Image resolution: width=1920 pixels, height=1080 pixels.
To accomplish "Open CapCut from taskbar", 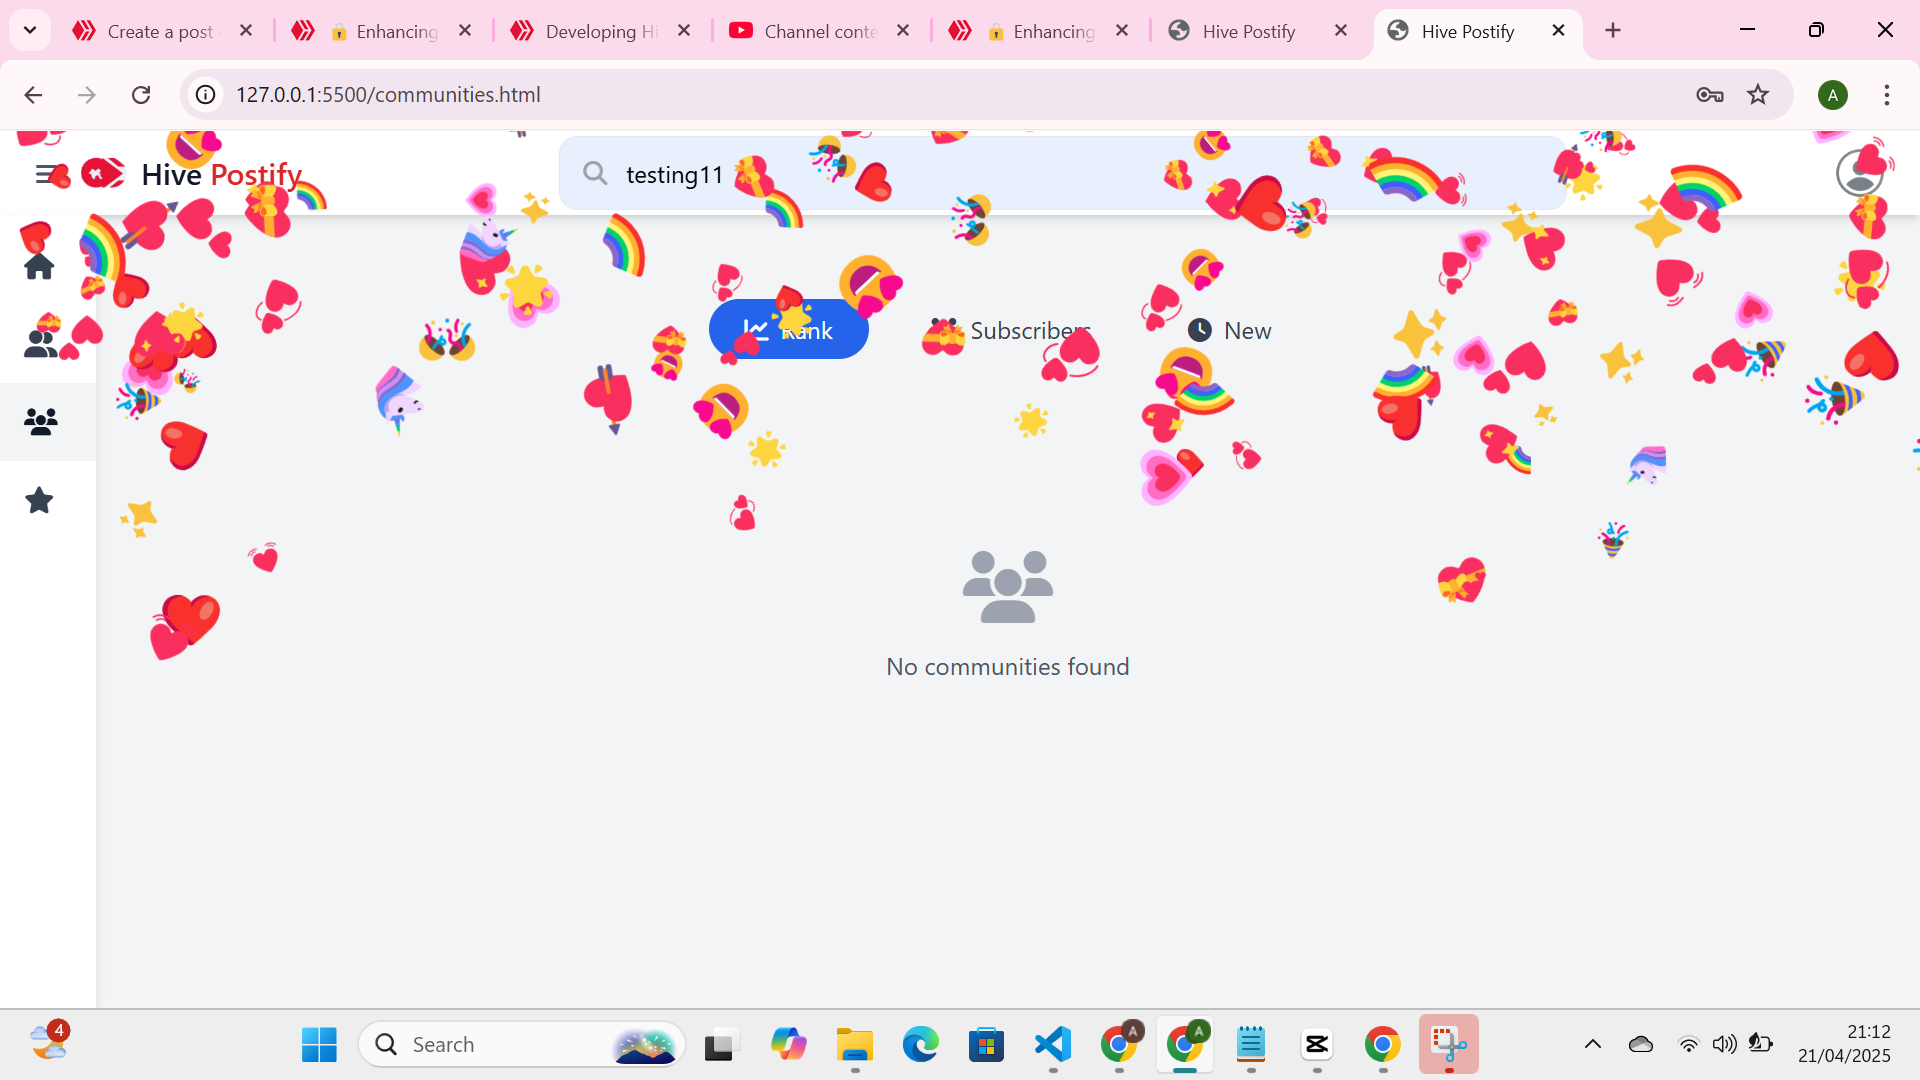I will point(1316,1044).
